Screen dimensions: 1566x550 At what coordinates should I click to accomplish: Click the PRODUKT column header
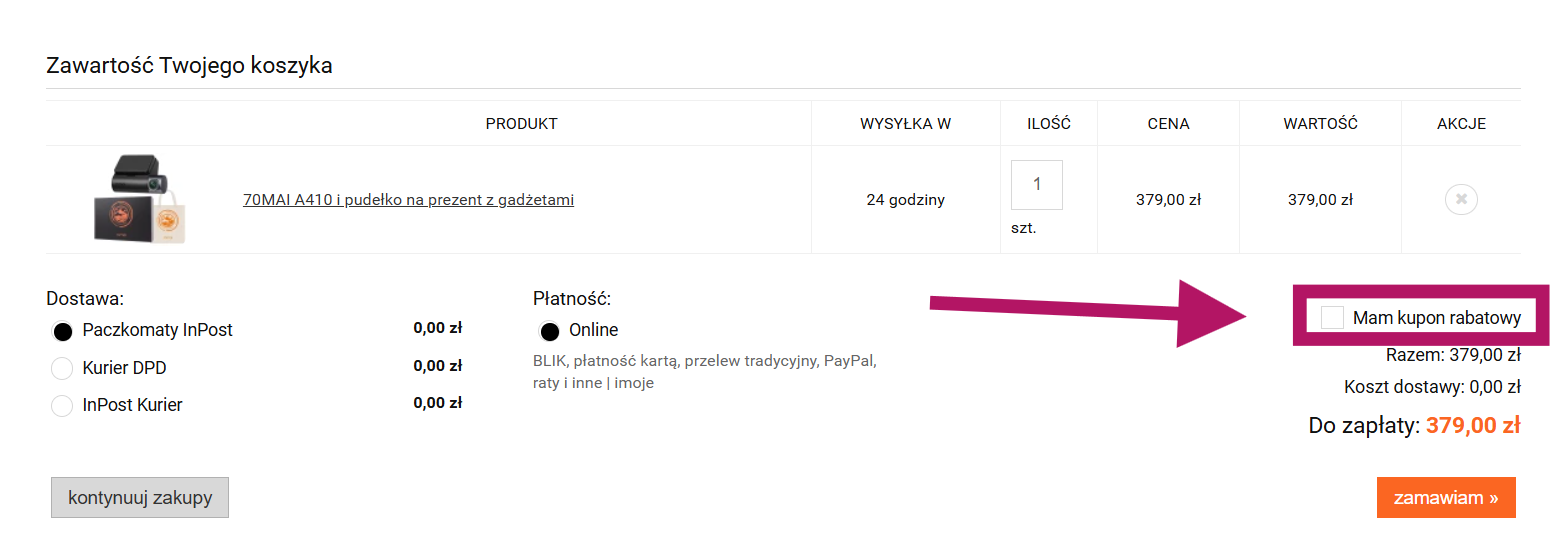tap(522, 124)
